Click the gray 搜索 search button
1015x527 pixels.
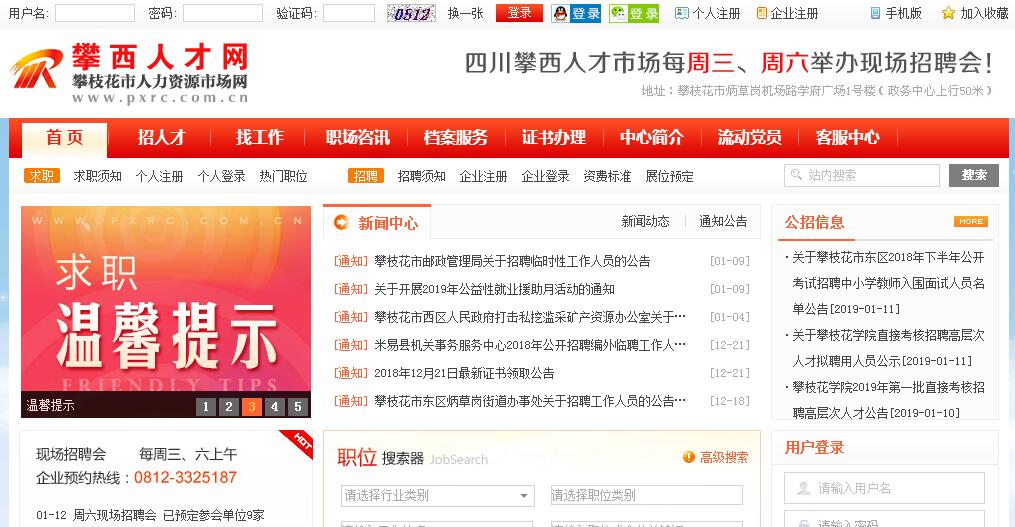tap(973, 175)
